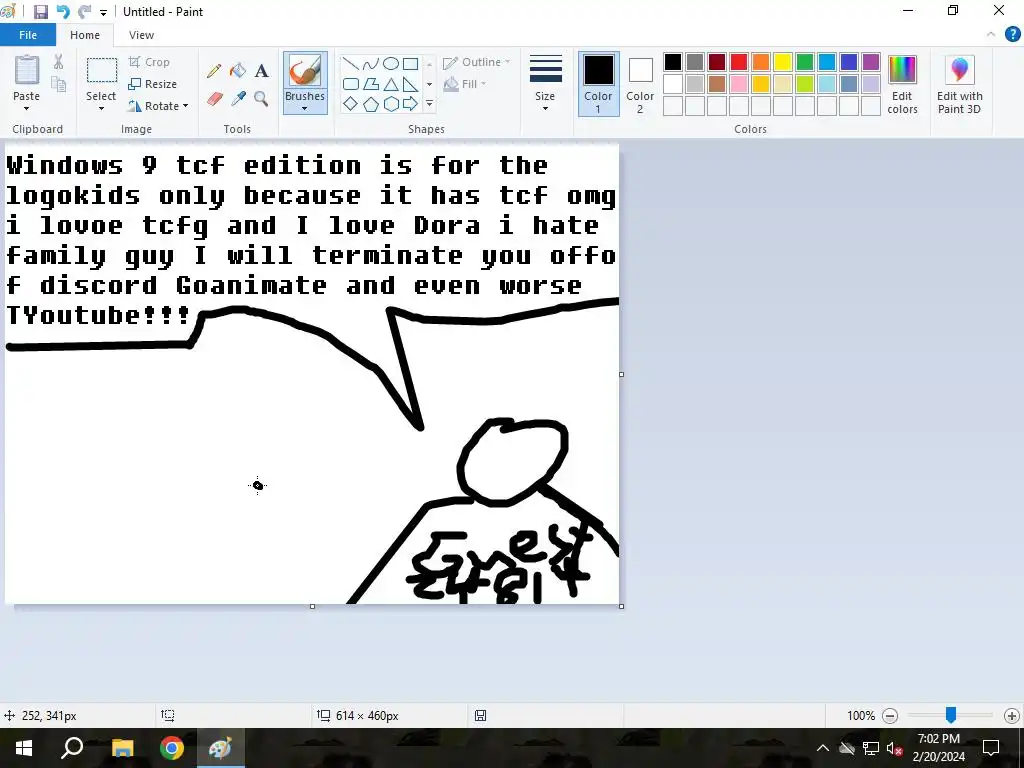Switch to the View tab
Viewport: 1024px width, 768px height.
(141, 35)
